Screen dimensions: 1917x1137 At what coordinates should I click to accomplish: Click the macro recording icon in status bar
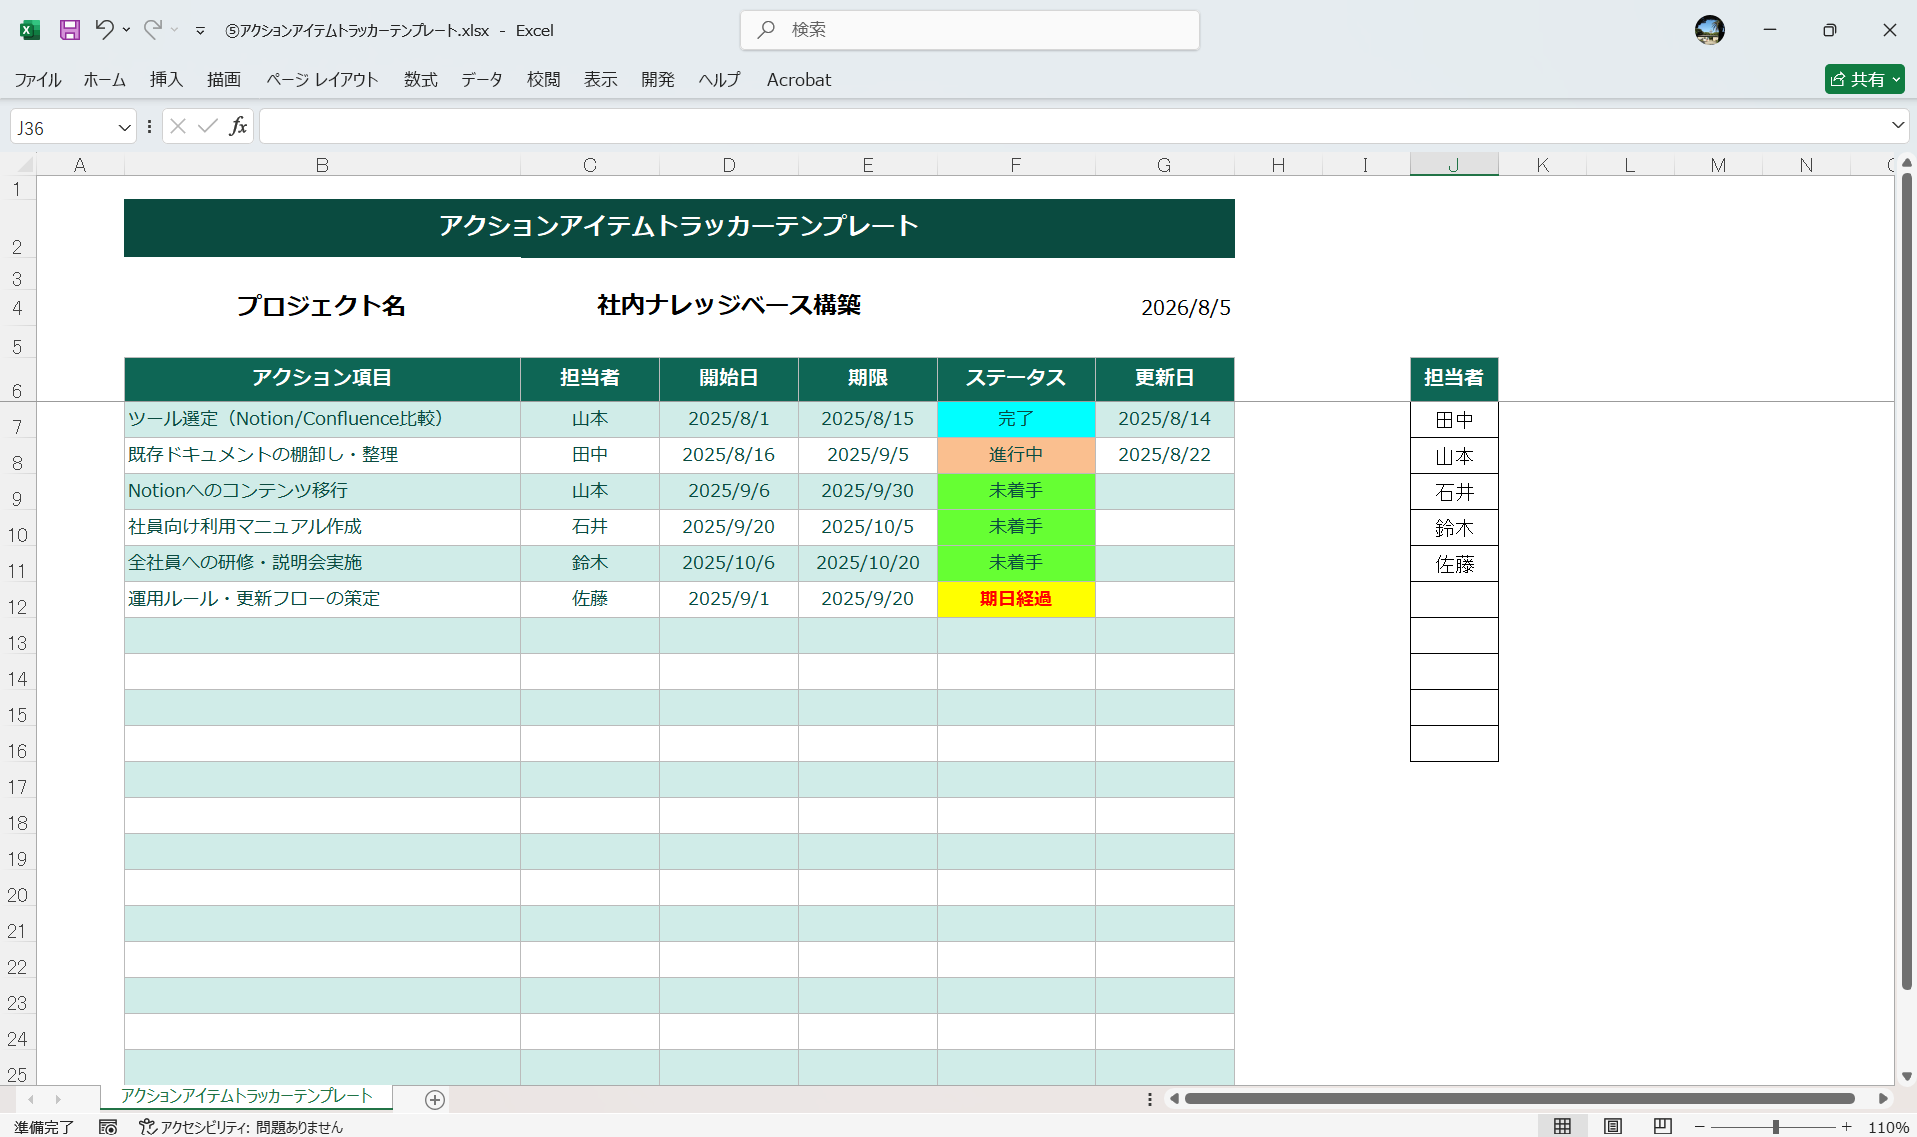coord(108,1127)
